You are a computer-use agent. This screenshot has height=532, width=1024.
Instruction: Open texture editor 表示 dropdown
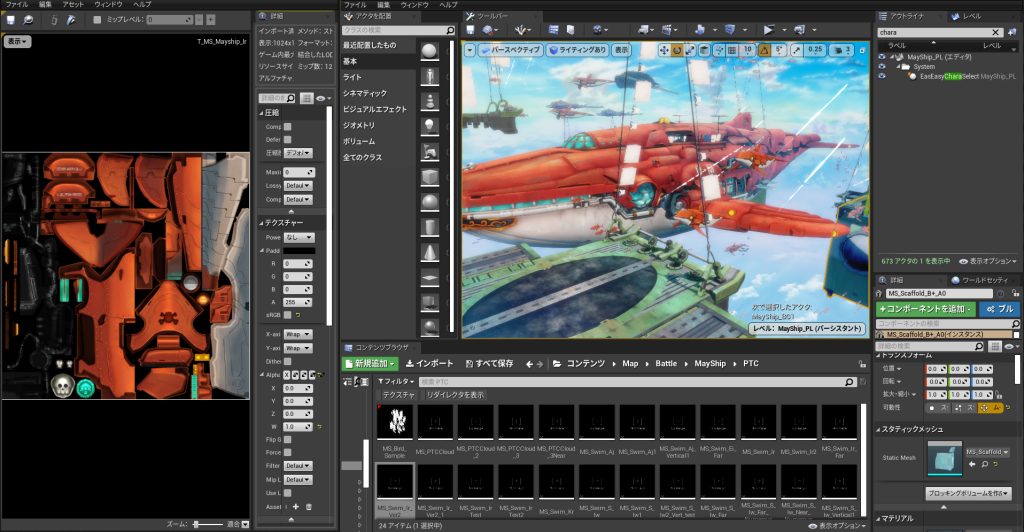click(x=17, y=41)
